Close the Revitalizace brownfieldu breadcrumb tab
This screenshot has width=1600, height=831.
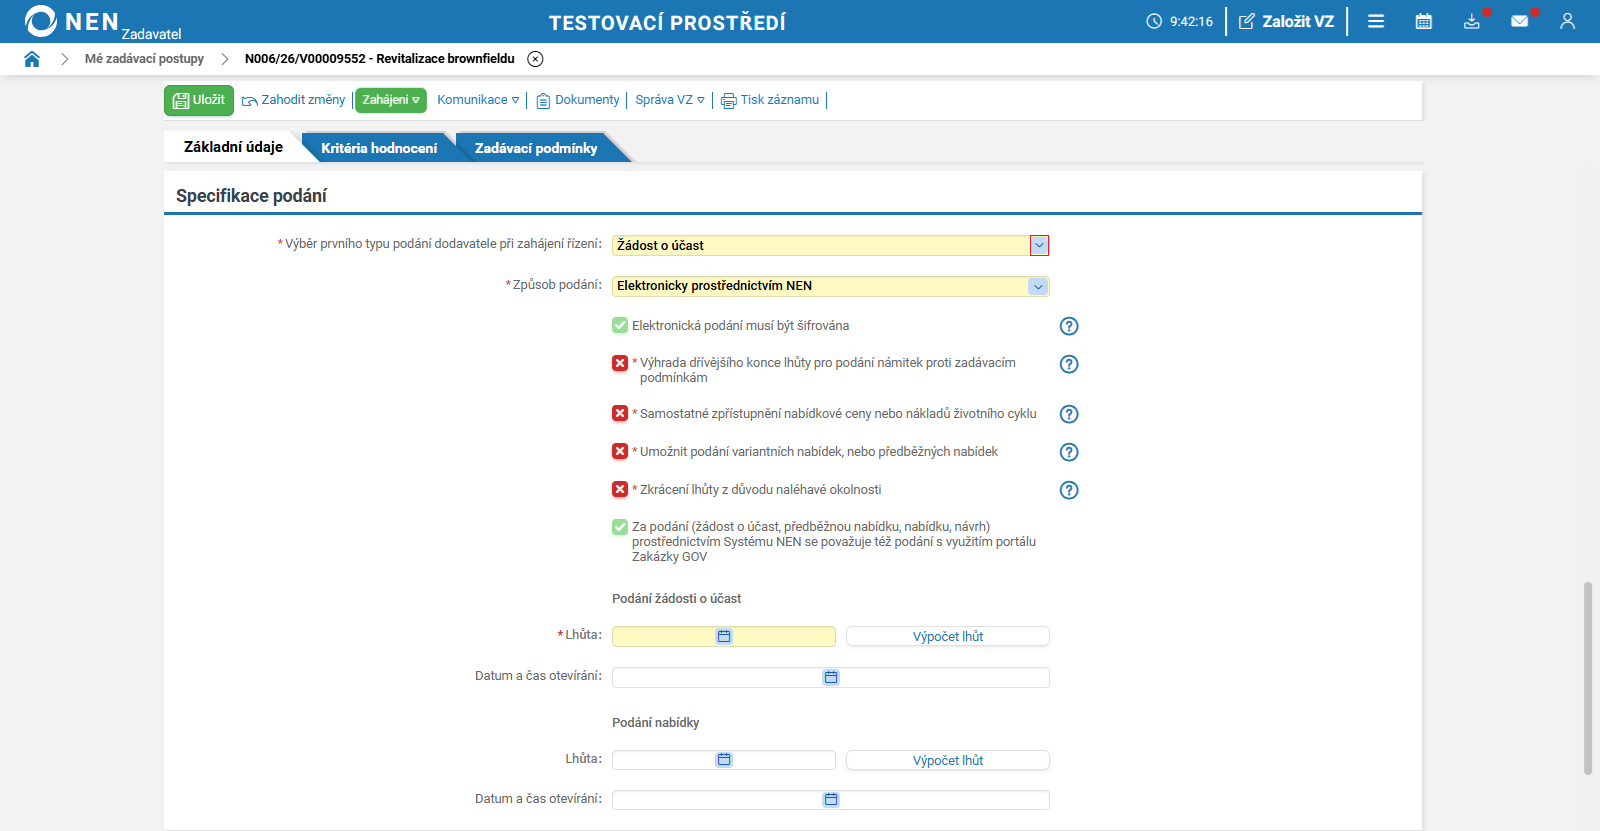tap(536, 59)
